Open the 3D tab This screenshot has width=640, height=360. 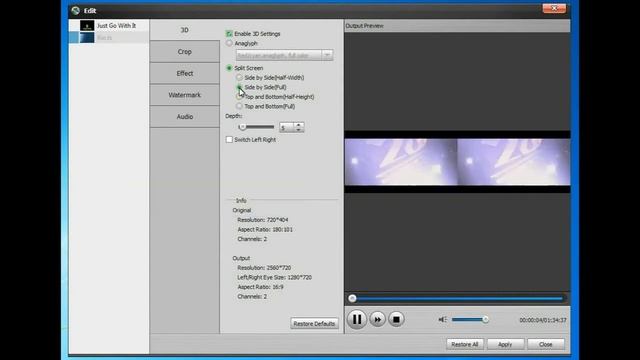coord(184,30)
